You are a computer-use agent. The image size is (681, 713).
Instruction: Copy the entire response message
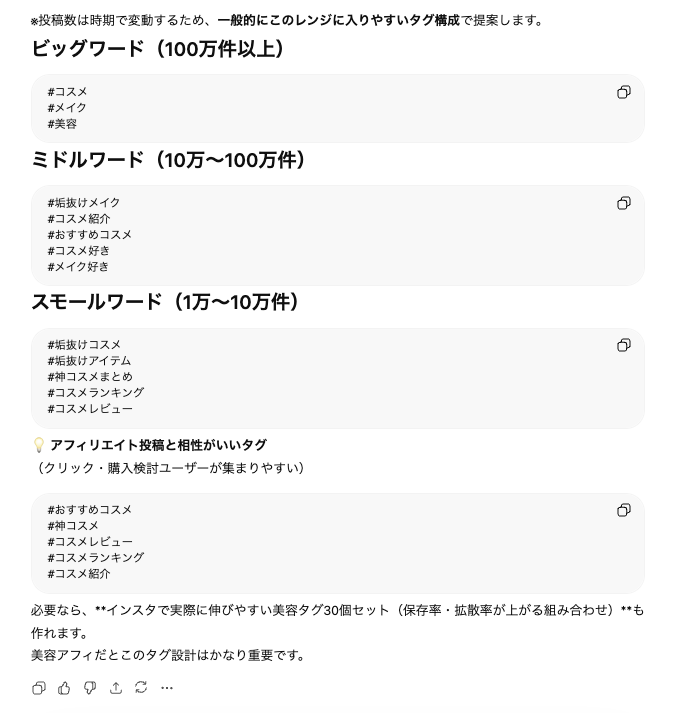tap(39, 688)
